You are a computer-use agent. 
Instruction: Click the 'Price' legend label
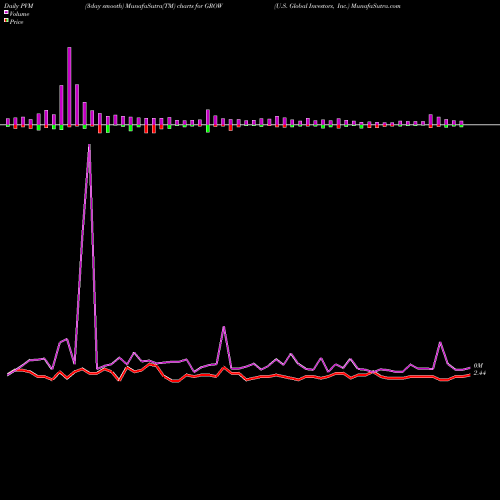pos(16,22)
